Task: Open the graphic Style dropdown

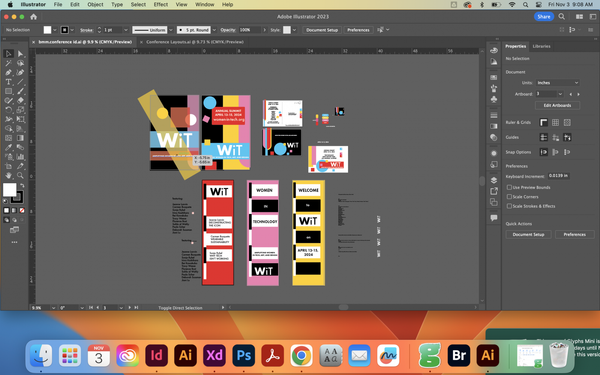Action: pos(294,30)
